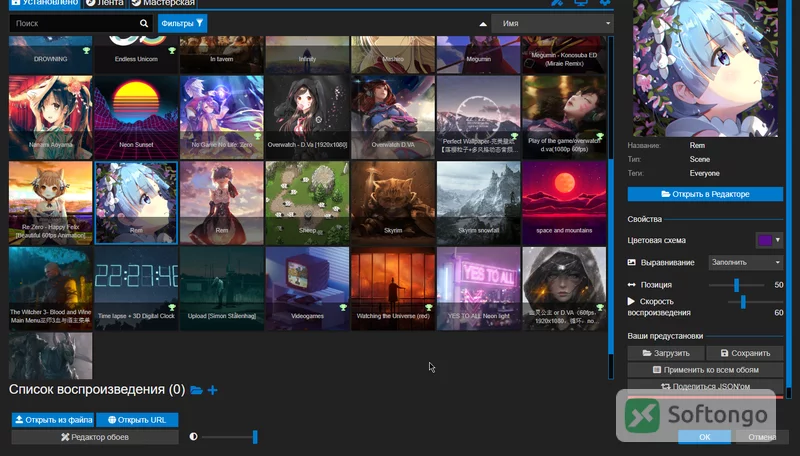Click the Открыть URL button
The width and height of the screenshot is (800, 456).
point(137,420)
